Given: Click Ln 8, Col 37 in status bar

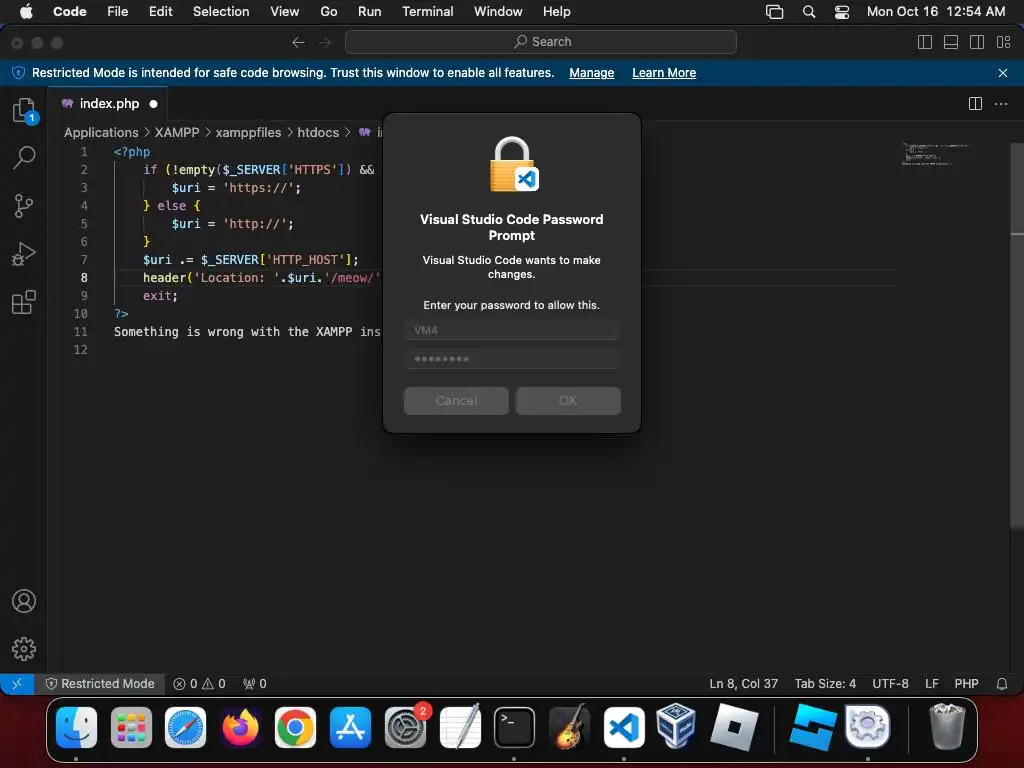Looking at the screenshot, I should [744, 684].
